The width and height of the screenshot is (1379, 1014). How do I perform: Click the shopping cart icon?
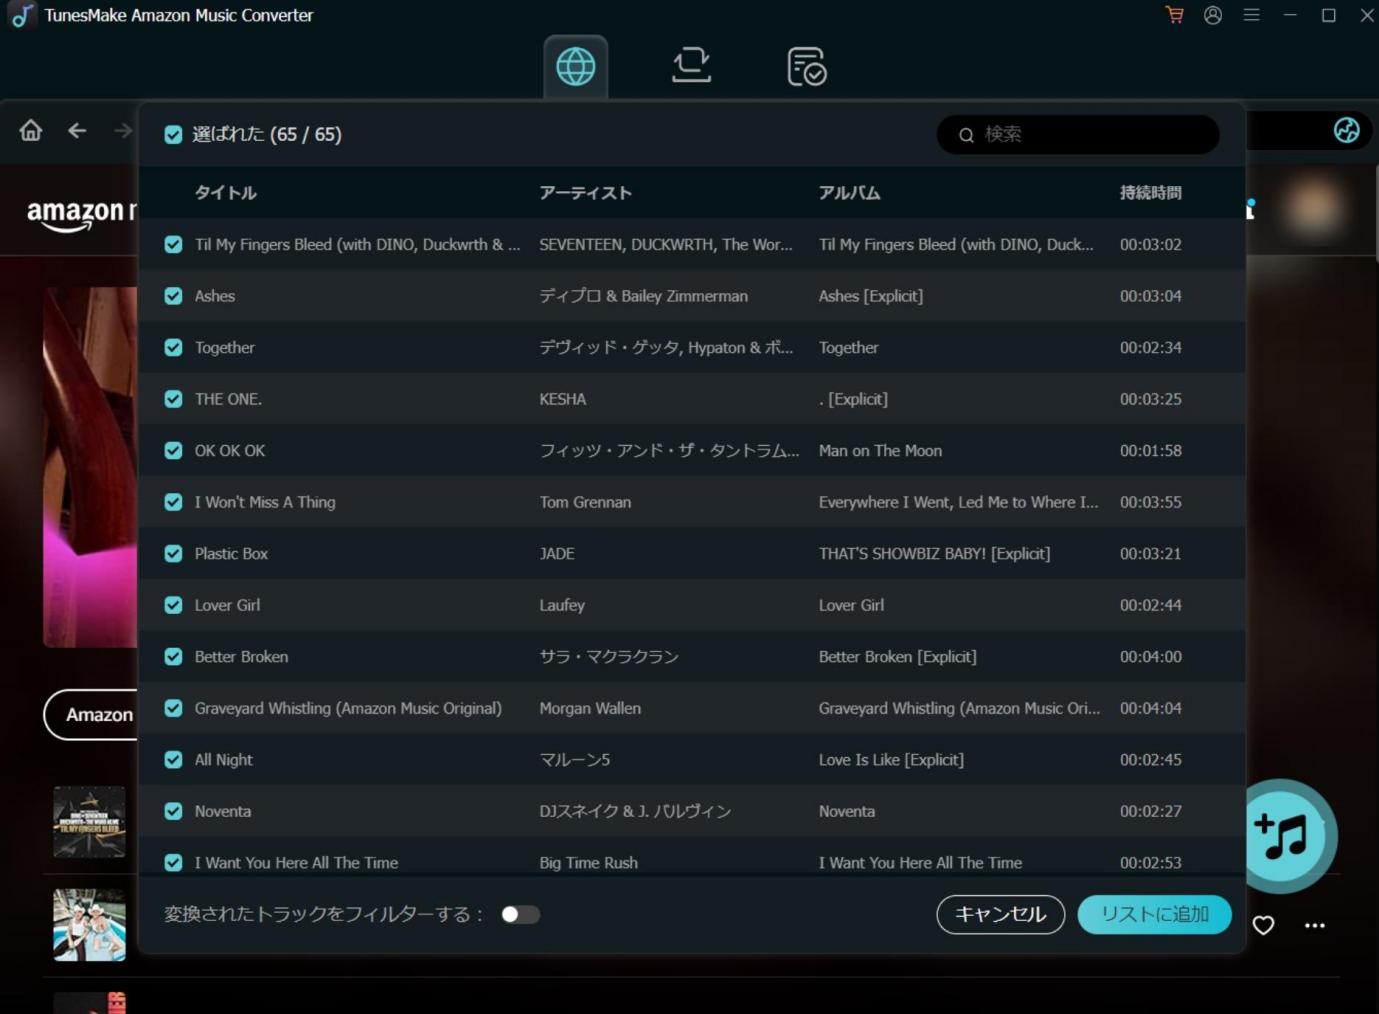1175,15
